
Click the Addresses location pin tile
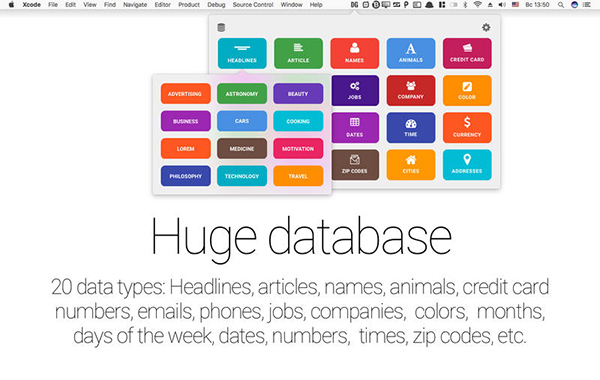pos(467,165)
